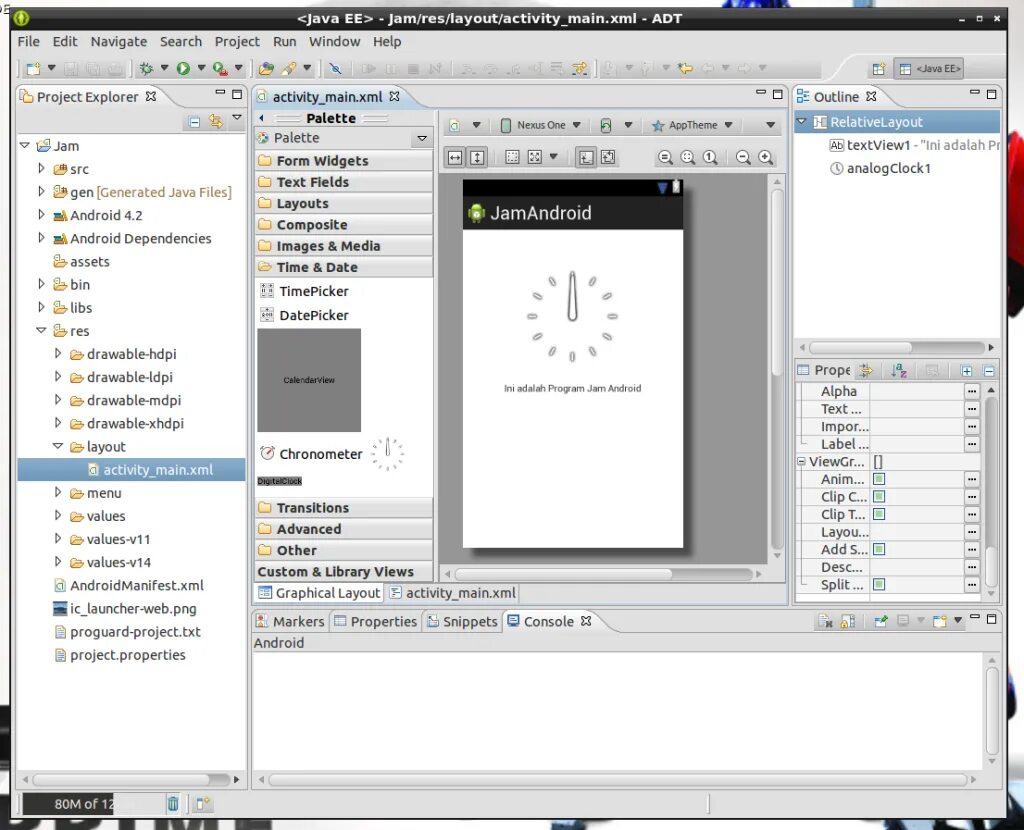This screenshot has width=1024, height=830.
Task: Open the Palette options dropdown arrow
Action: pyautogui.click(x=422, y=138)
